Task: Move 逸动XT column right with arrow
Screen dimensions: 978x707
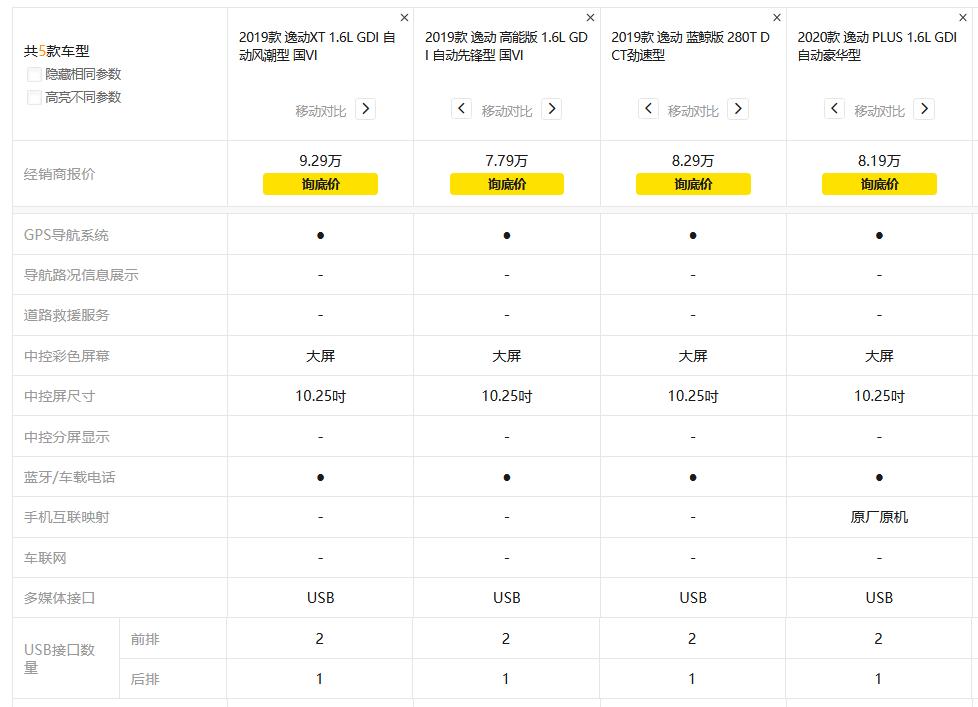Action: [366, 109]
